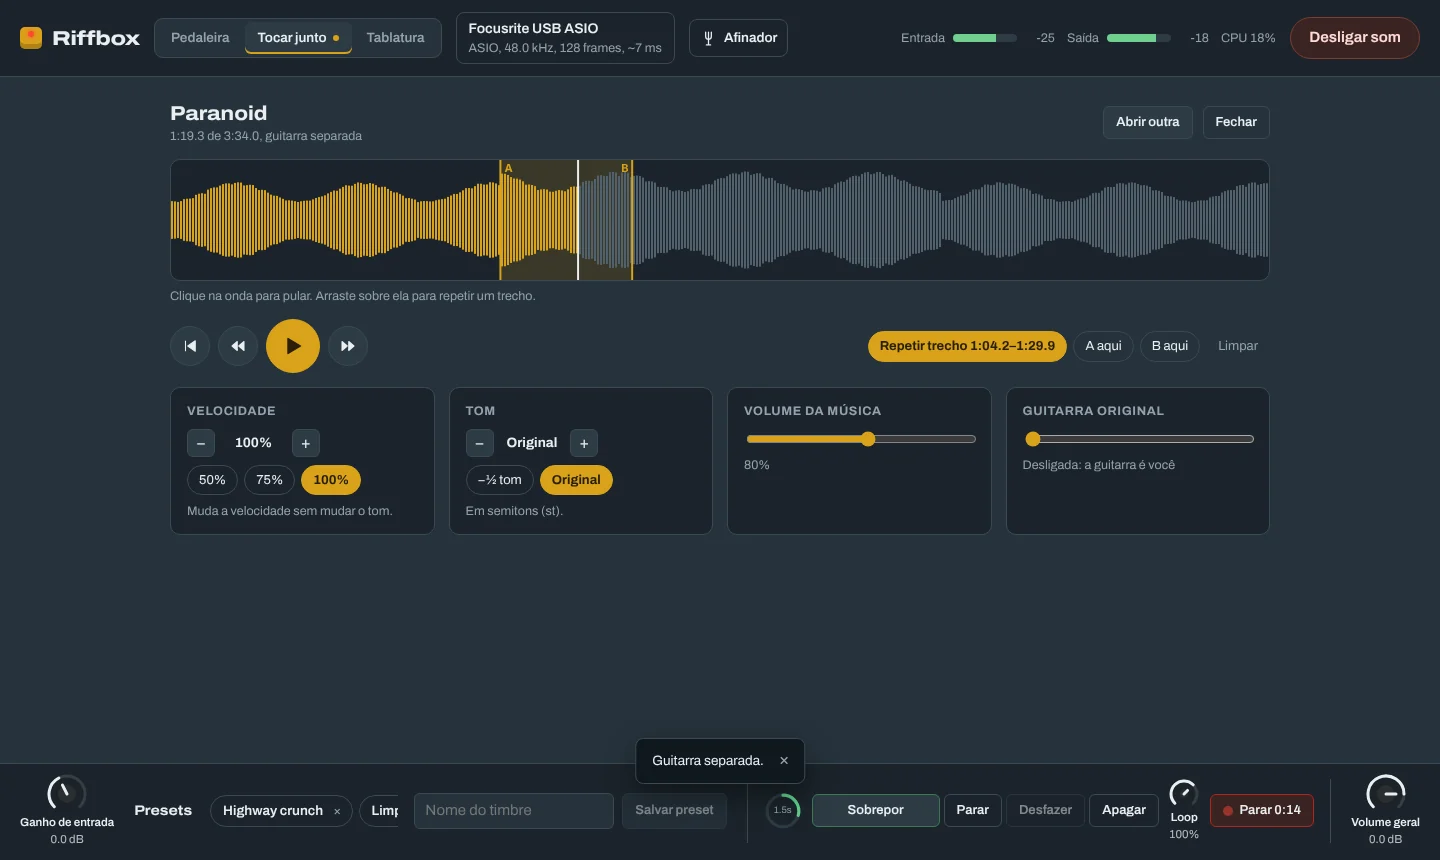
Task: Select the −½ tom pitch preset
Action: point(500,480)
